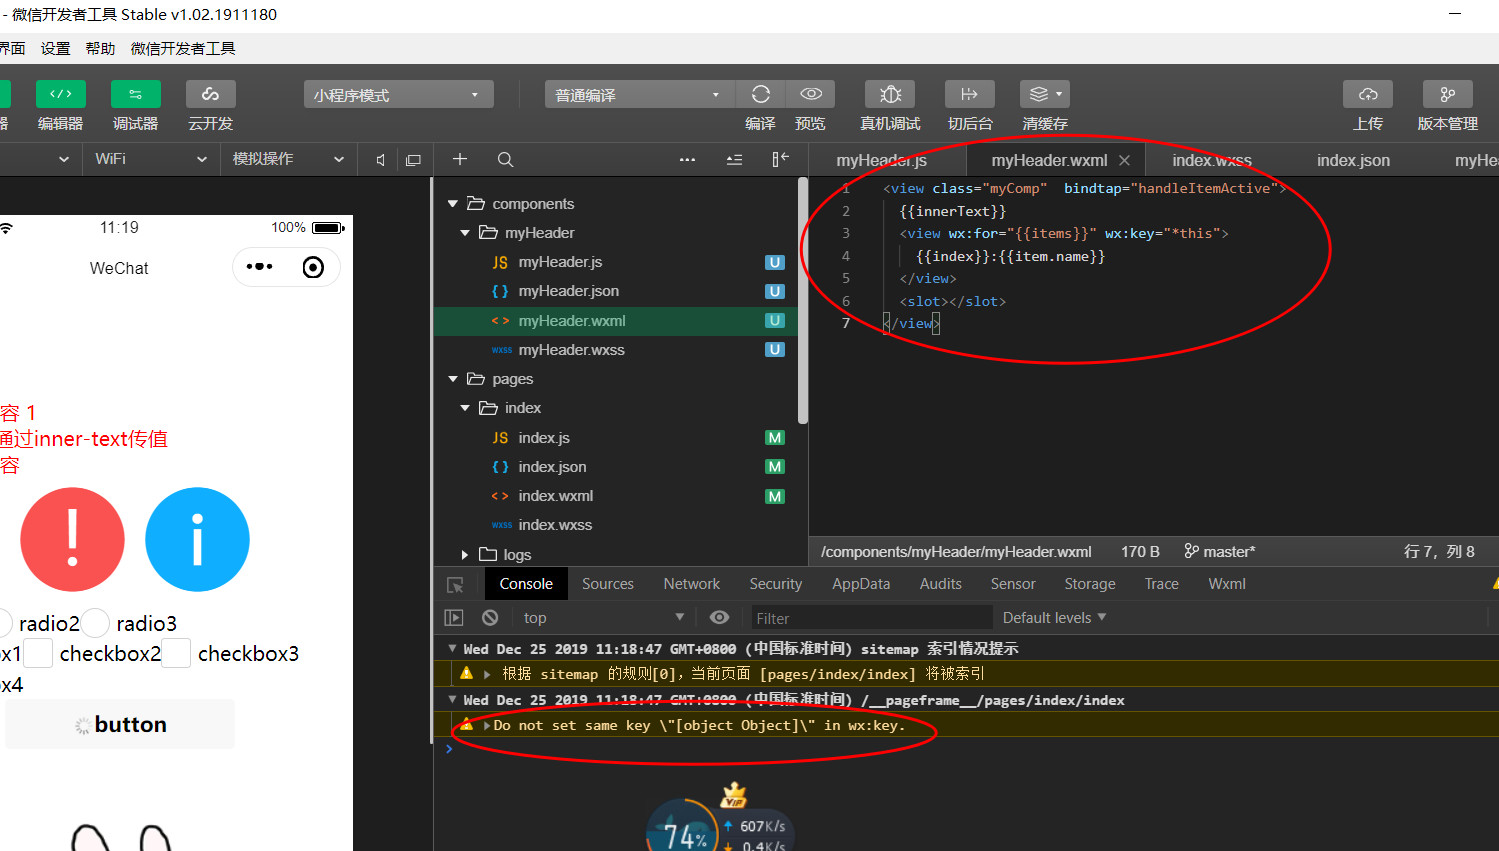This screenshot has width=1499, height=851.
Task: Open 云开发 cloud development
Action: pos(211,94)
